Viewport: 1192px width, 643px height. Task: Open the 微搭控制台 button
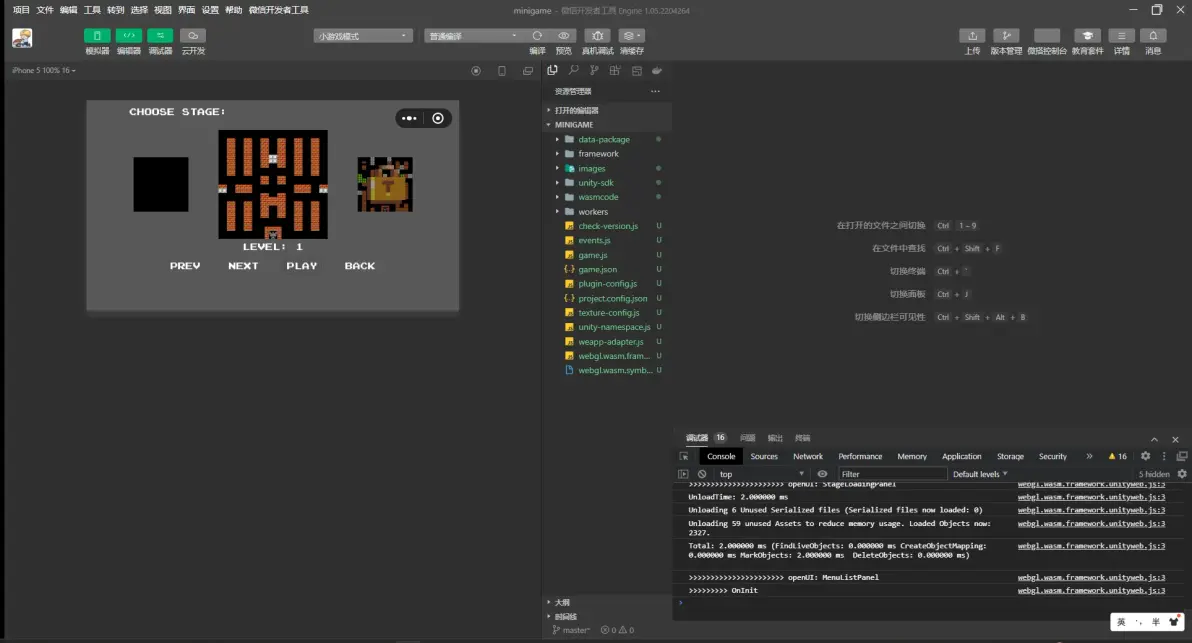[x=1047, y=36]
